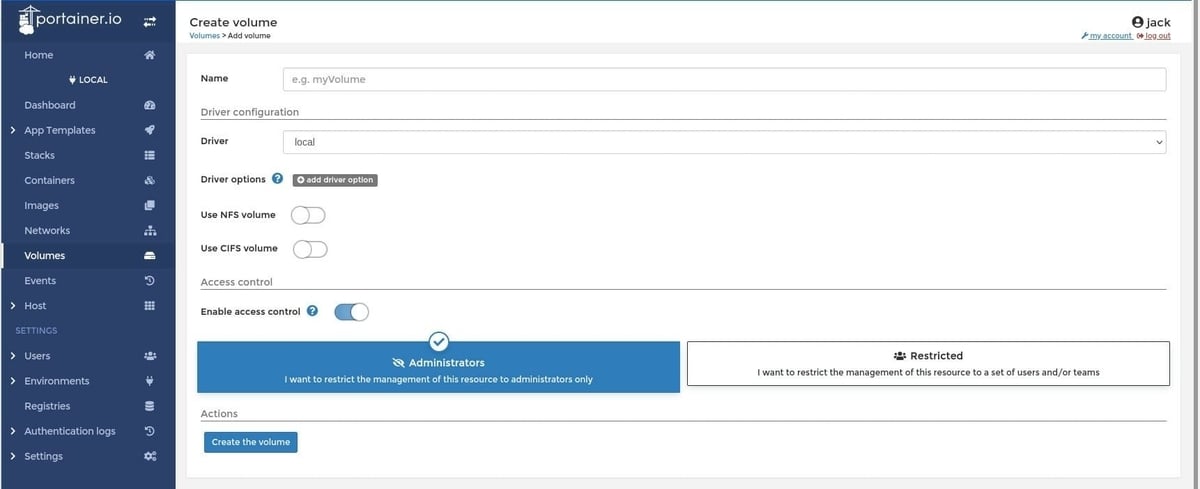1200x489 pixels.
Task: Click the Home house icon
Action: 150,55
